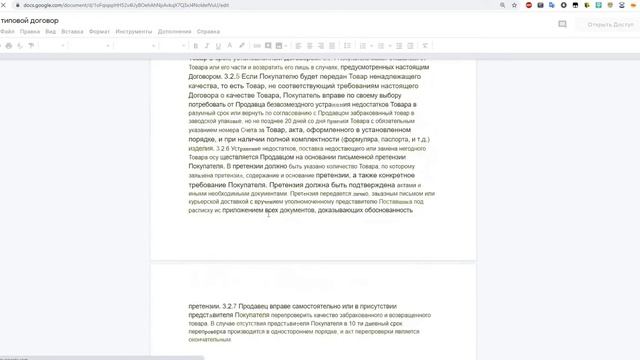This screenshot has height=360, width=640.
Task: Click text 'потребовать от Продавца безвозмездного'
Action: pyautogui.click(x=251, y=104)
